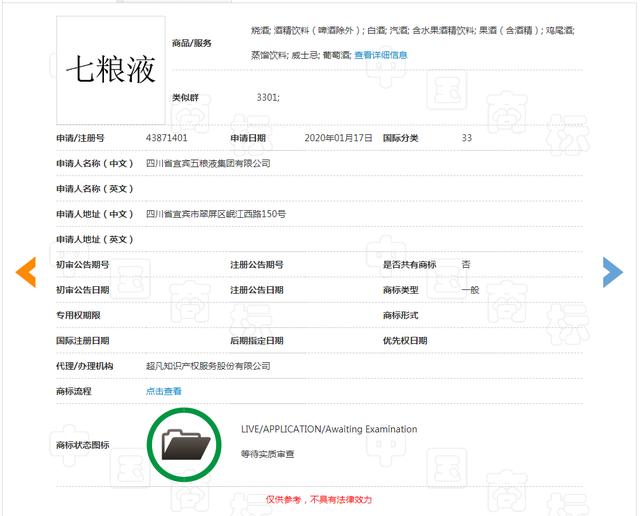This screenshot has height=516, width=640.
Task: Click the 商标状态图标 label
Action: click(x=82, y=445)
